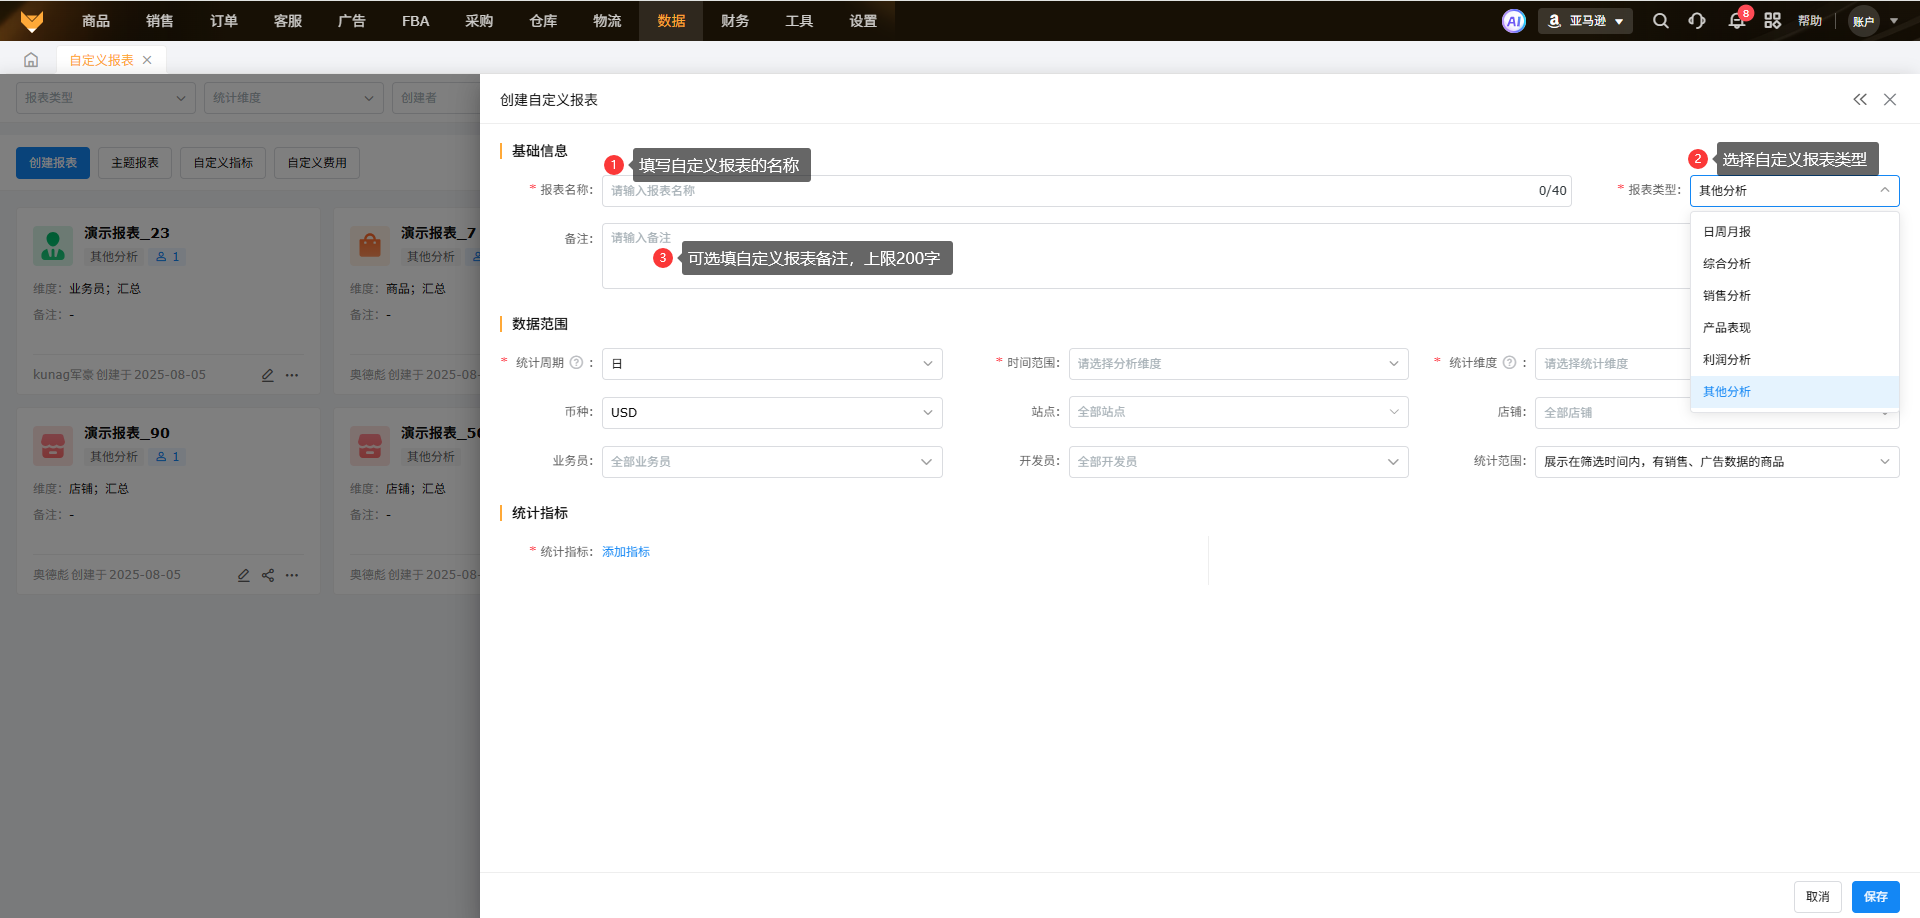Click the 取消 button
Viewport: 1920px width, 918px height.
1818,897
